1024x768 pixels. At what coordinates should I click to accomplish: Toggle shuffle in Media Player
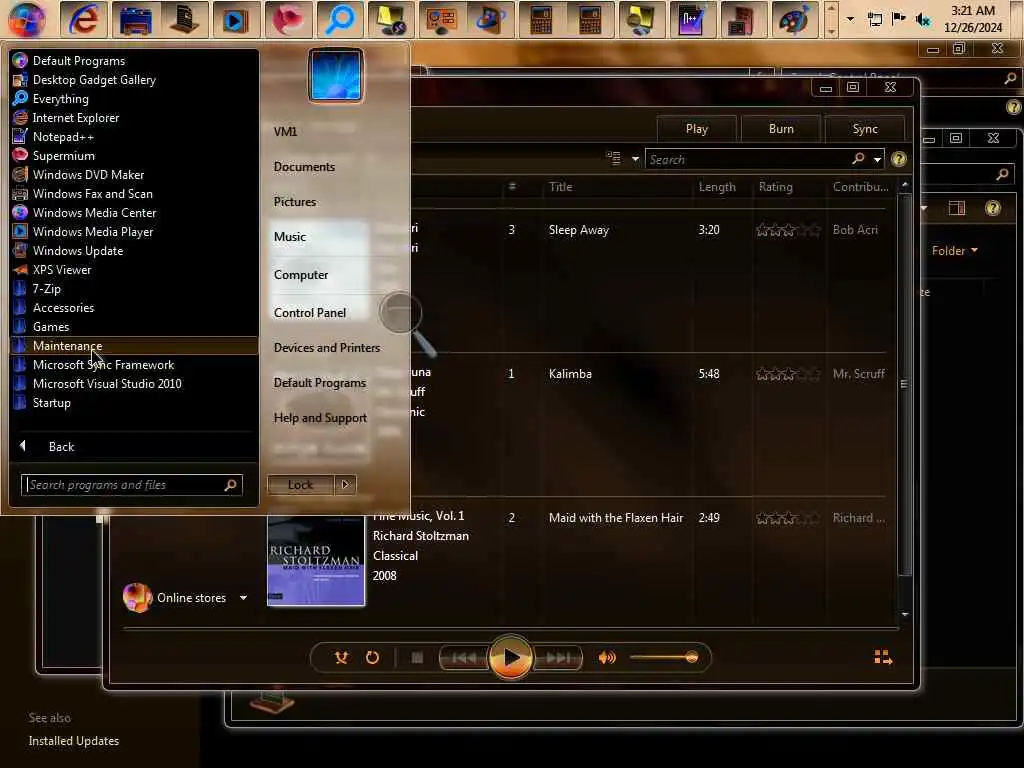click(x=341, y=658)
